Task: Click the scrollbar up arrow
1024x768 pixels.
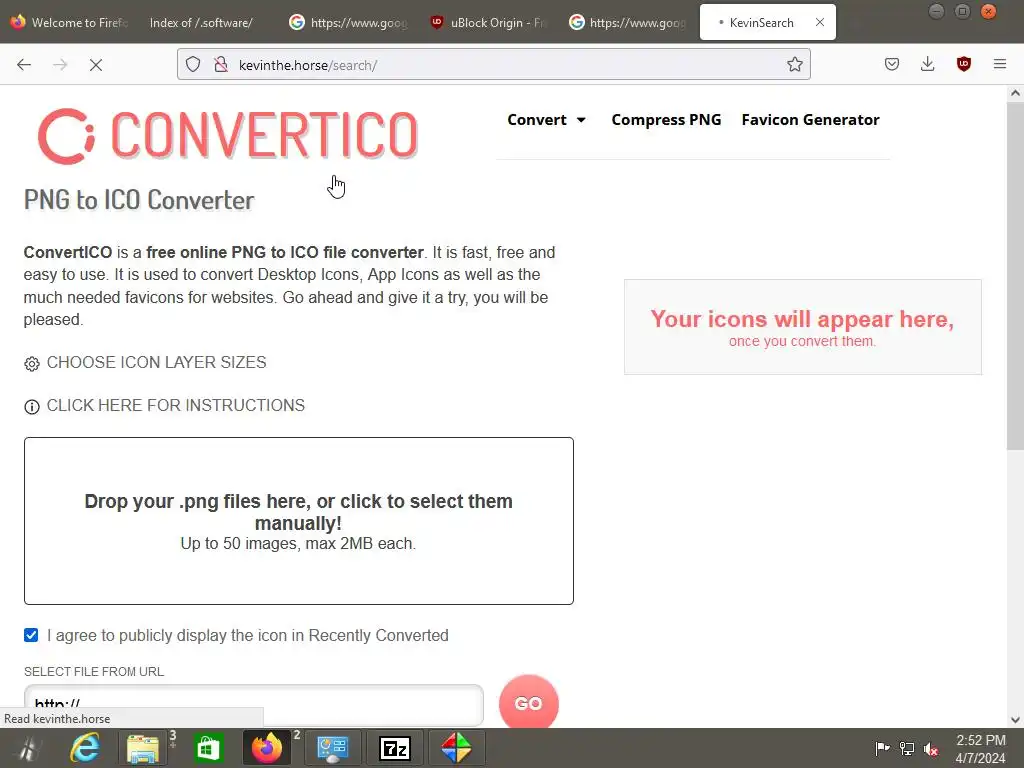Action: [1015, 93]
